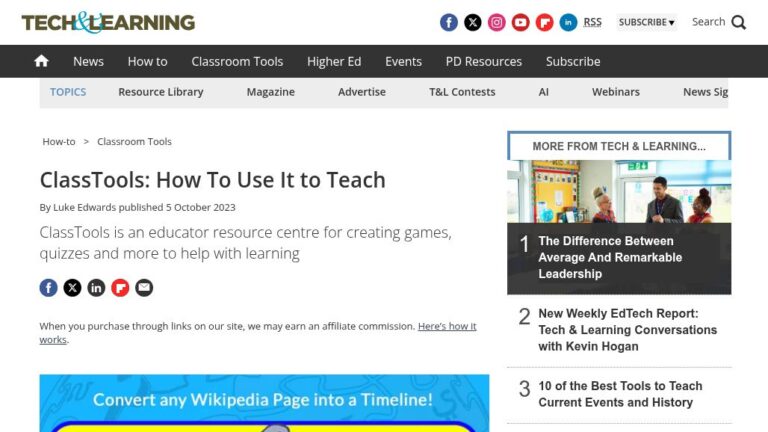Click the header LinkedIn icon
Screen dimensions: 768x432
pyautogui.click(x=568, y=22)
